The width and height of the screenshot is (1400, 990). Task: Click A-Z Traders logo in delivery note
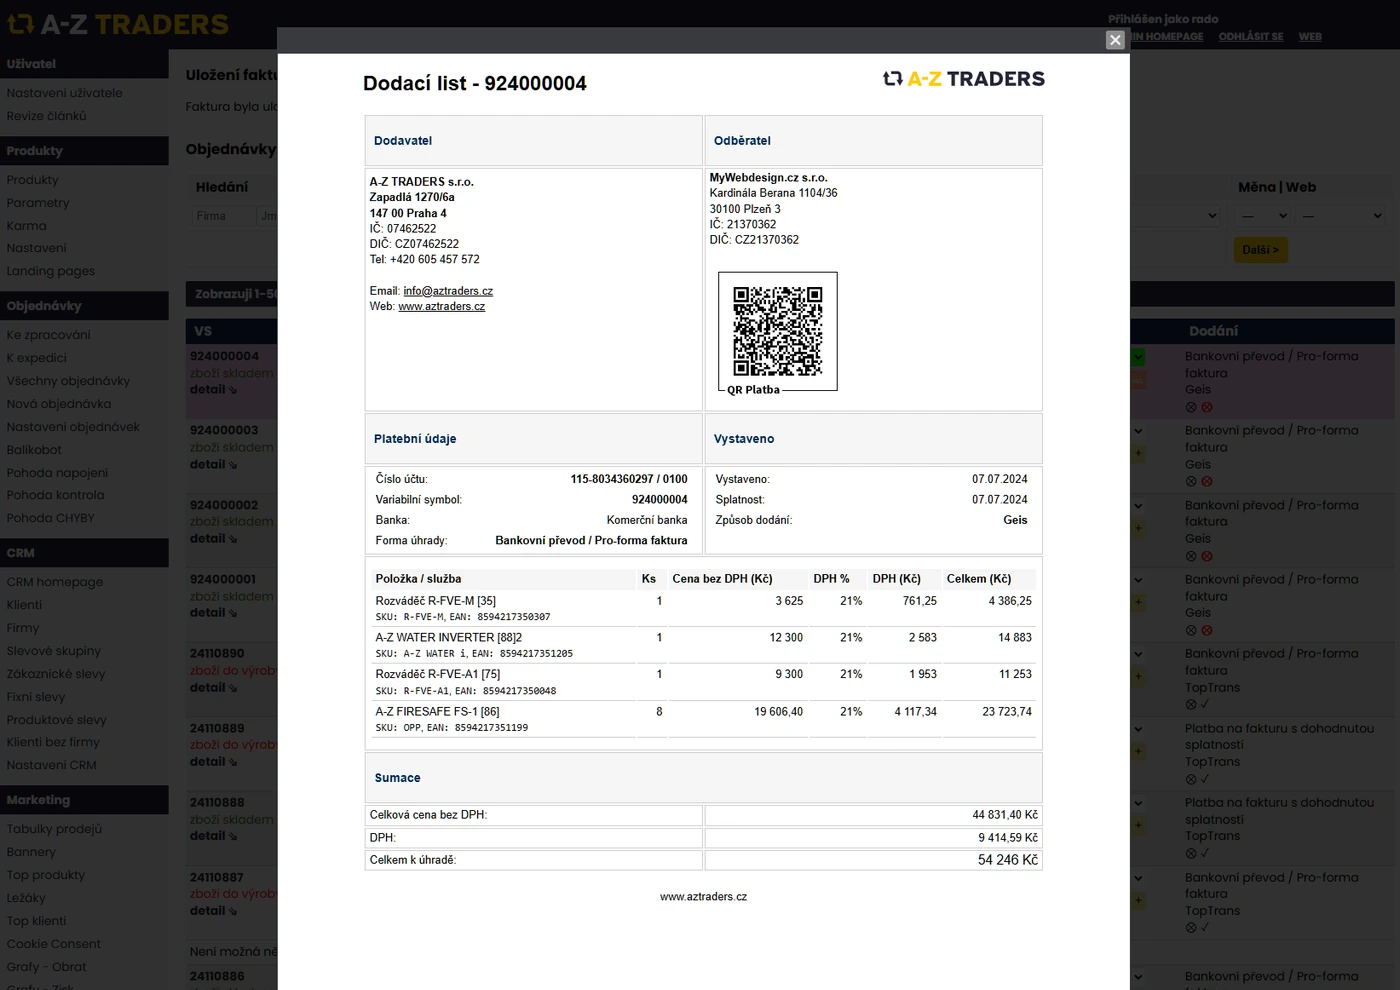coord(964,79)
